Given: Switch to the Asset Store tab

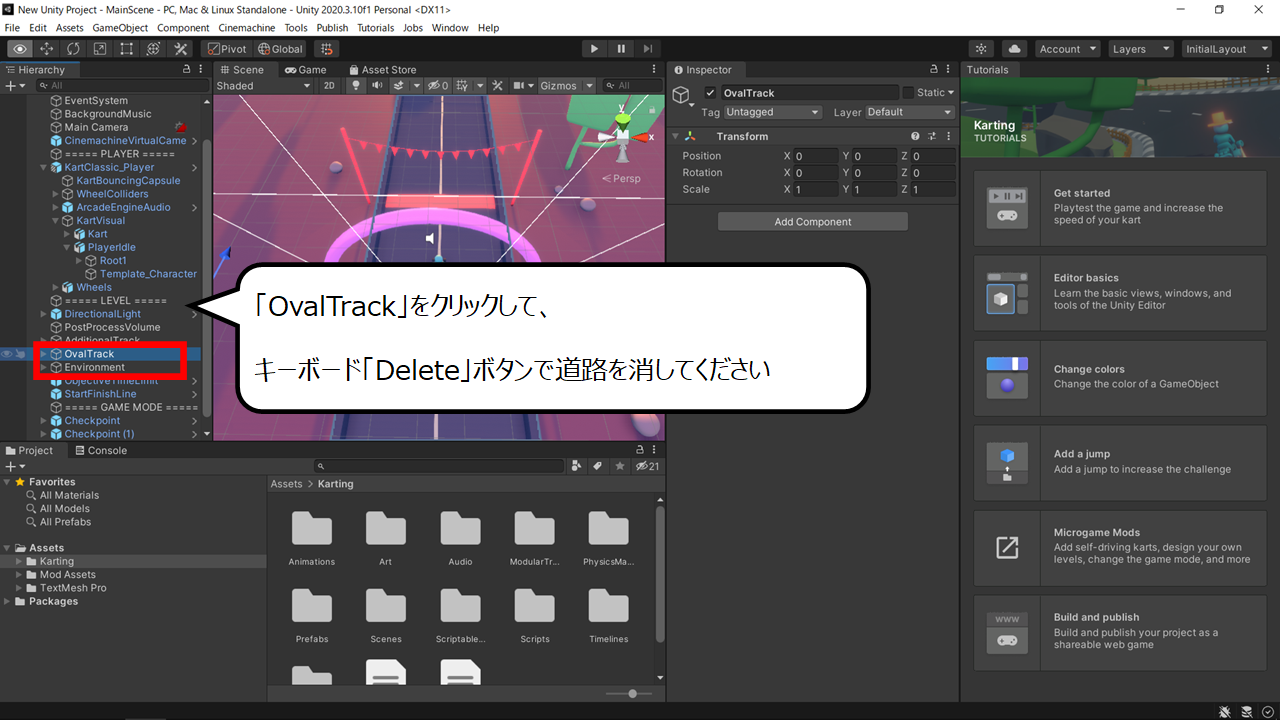Looking at the screenshot, I should point(382,70).
